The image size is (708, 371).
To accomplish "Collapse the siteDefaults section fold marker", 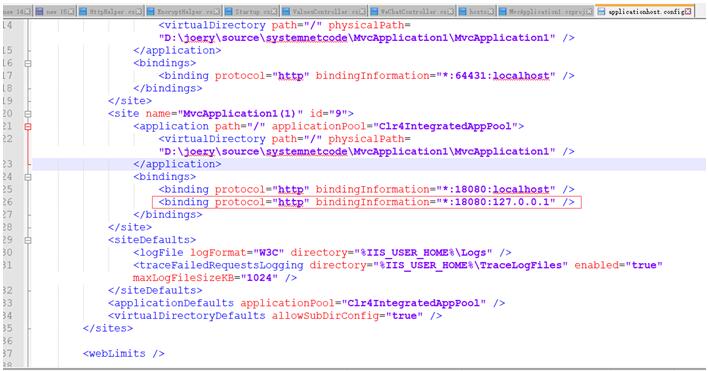I will pos(28,241).
